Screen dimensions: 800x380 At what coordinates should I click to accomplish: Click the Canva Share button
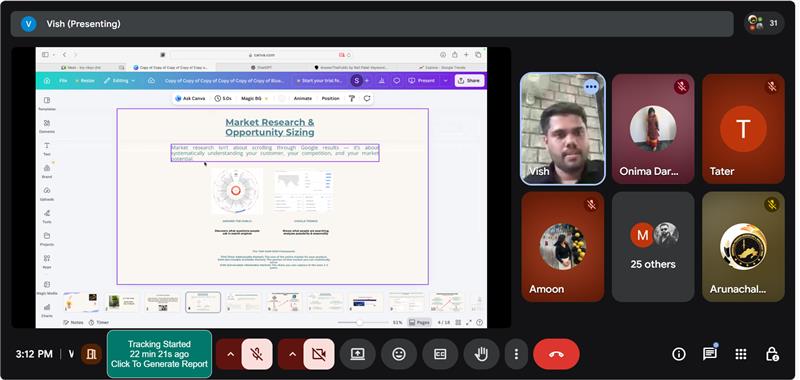point(469,81)
